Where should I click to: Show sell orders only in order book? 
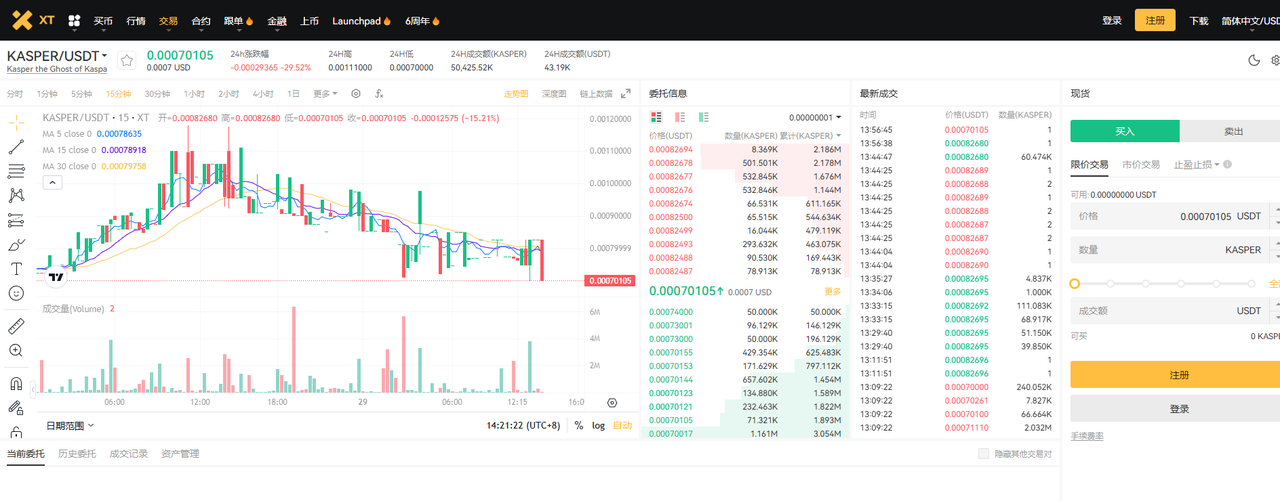(680, 117)
